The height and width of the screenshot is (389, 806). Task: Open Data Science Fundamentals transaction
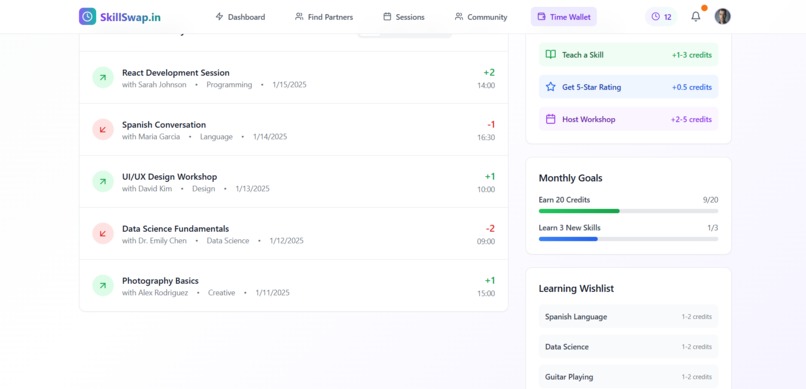point(294,233)
